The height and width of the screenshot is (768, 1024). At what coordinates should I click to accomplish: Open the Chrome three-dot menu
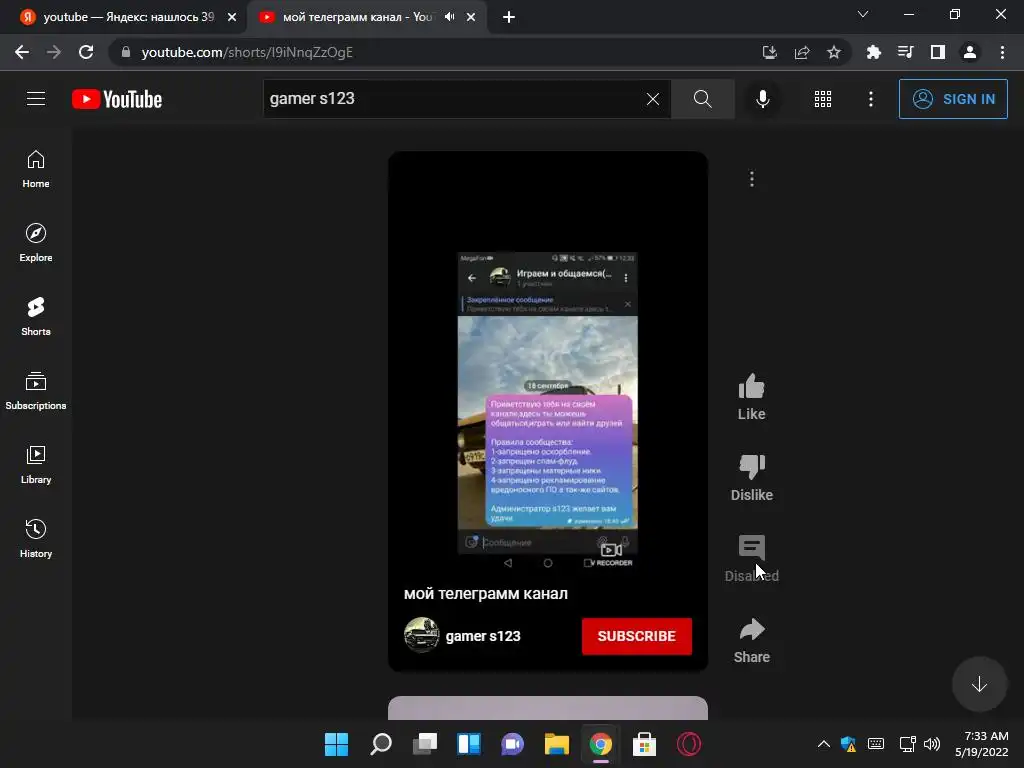tap(1002, 52)
